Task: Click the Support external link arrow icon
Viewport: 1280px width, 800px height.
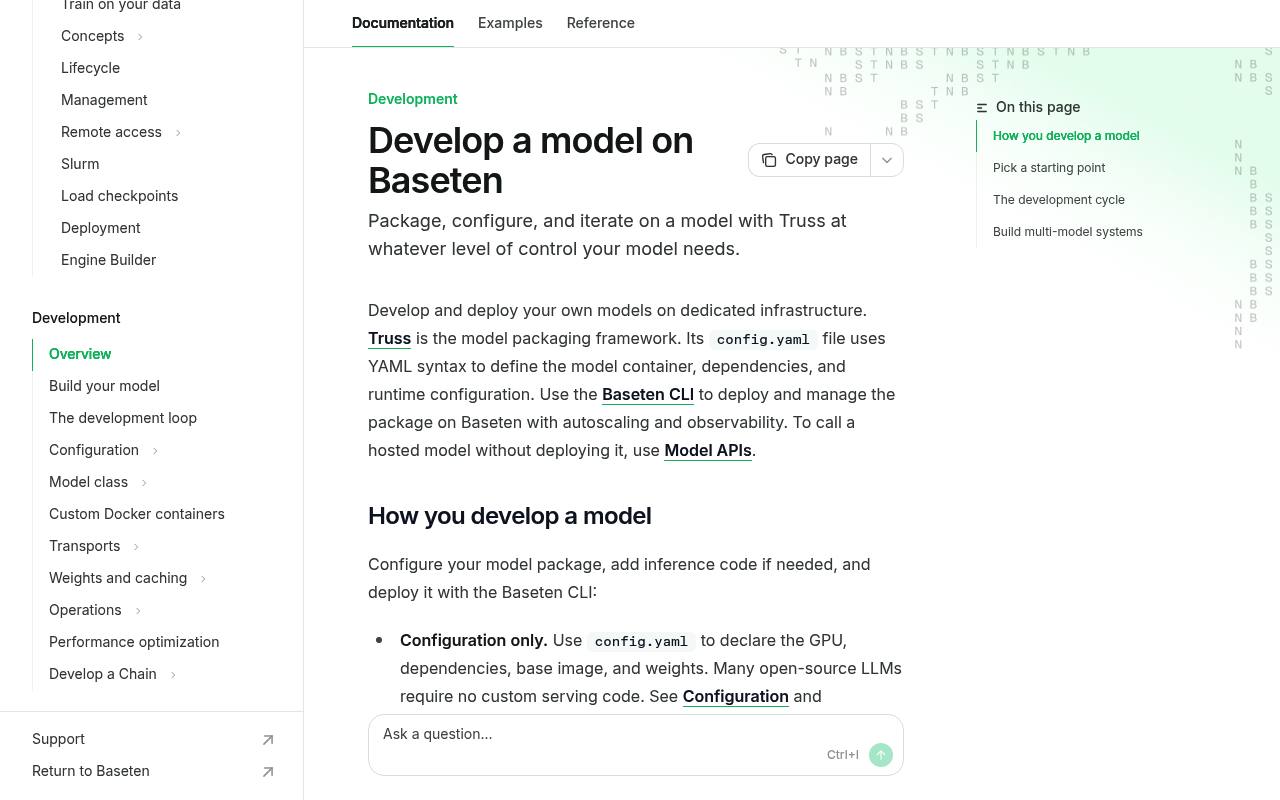Action: [268, 740]
